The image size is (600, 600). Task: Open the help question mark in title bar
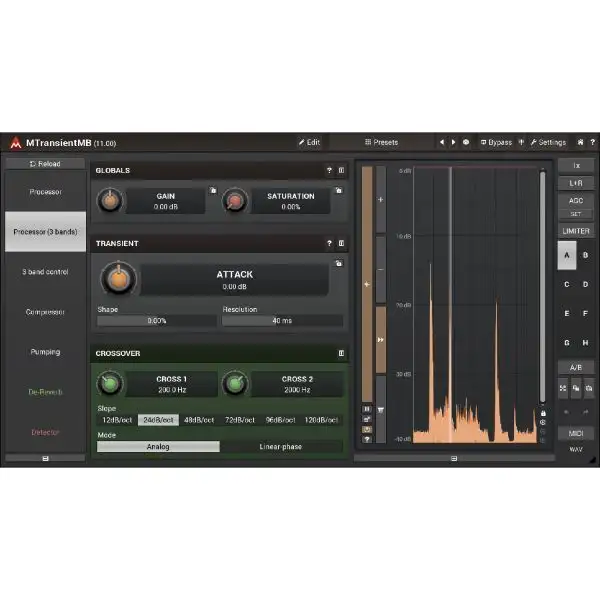point(592,142)
